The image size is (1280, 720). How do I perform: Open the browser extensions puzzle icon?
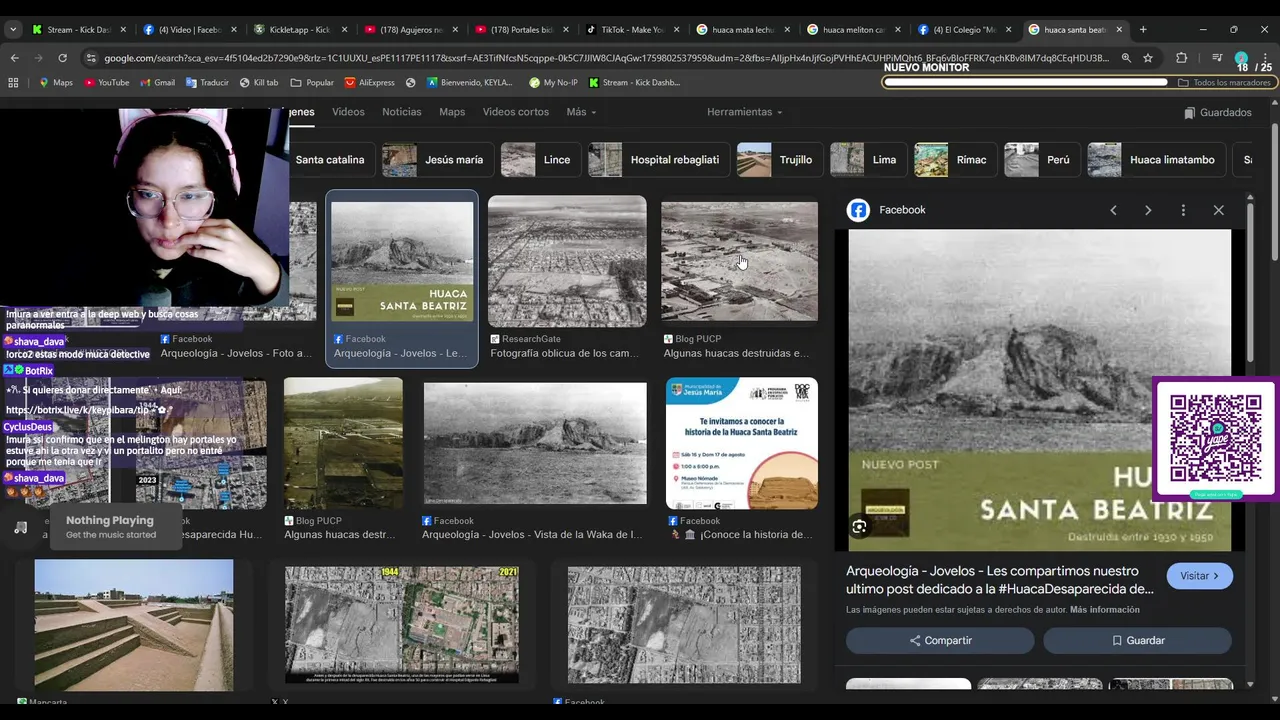1181,58
